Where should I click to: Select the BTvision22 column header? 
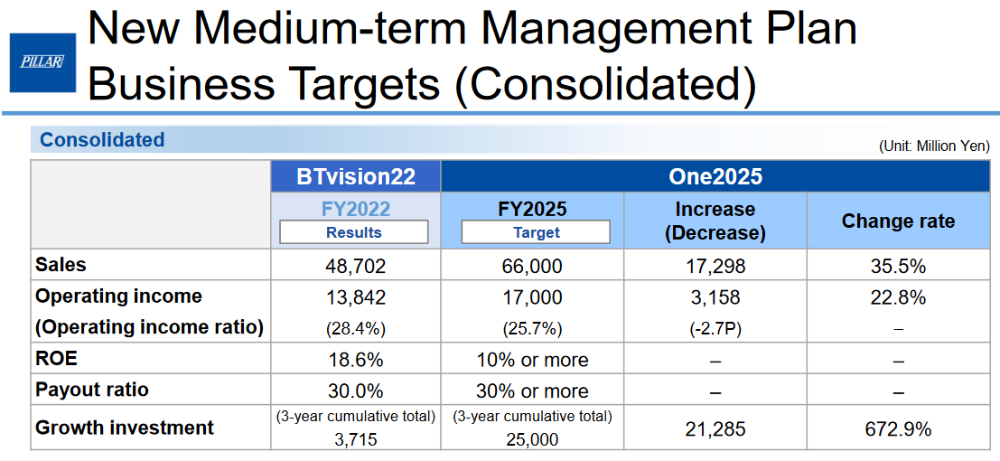coord(354,177)
